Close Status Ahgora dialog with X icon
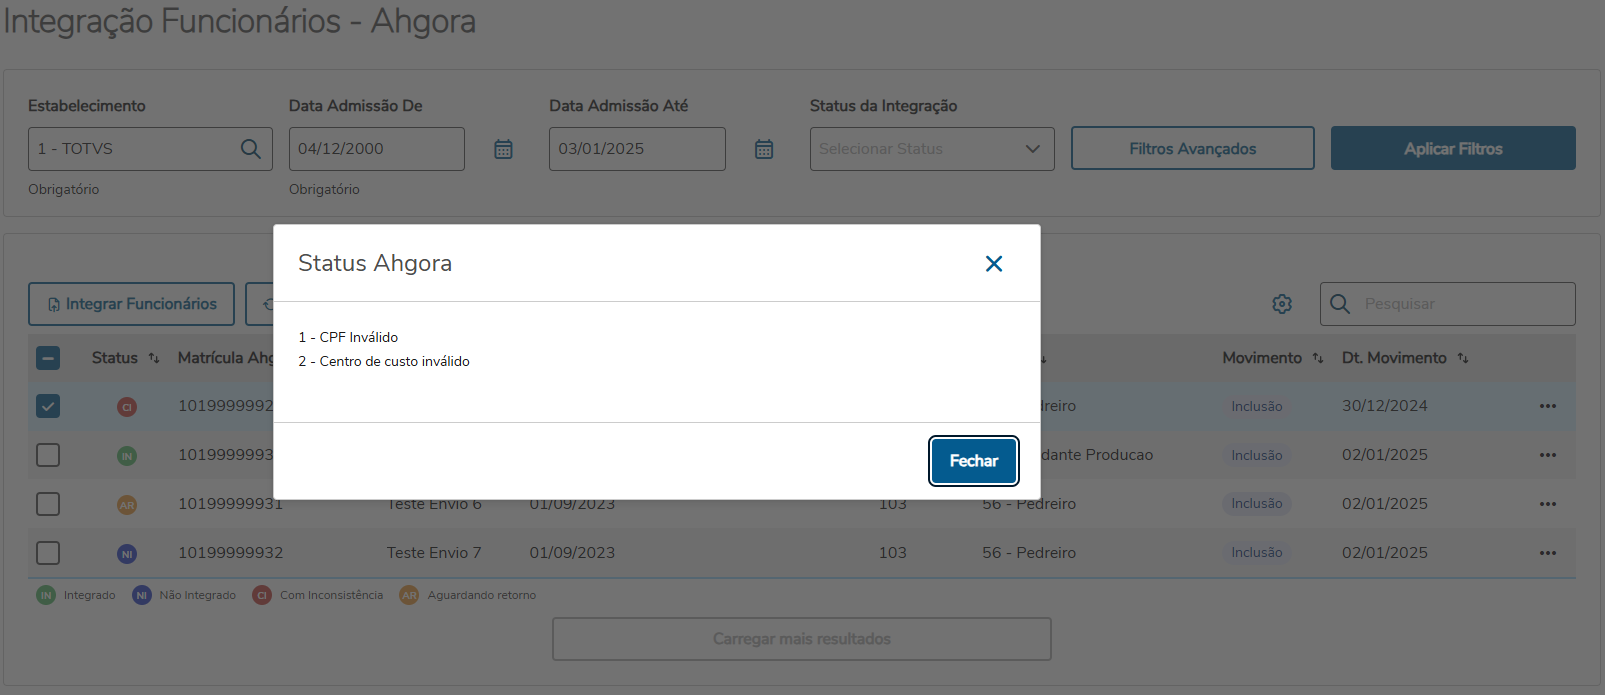Image resolution: width=1605 pixels, height=695 pixels. click(x=993, y=263)
